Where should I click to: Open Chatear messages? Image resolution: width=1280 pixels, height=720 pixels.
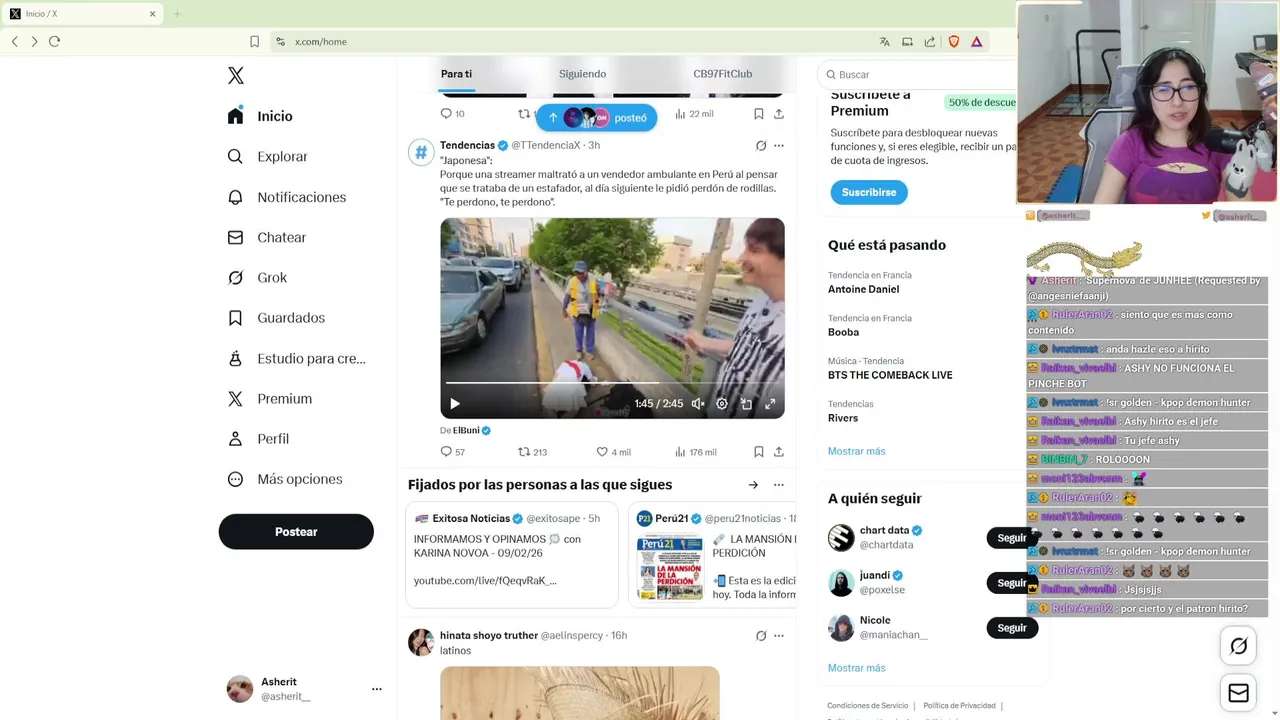pyautogui.click(x=267, y=237)
